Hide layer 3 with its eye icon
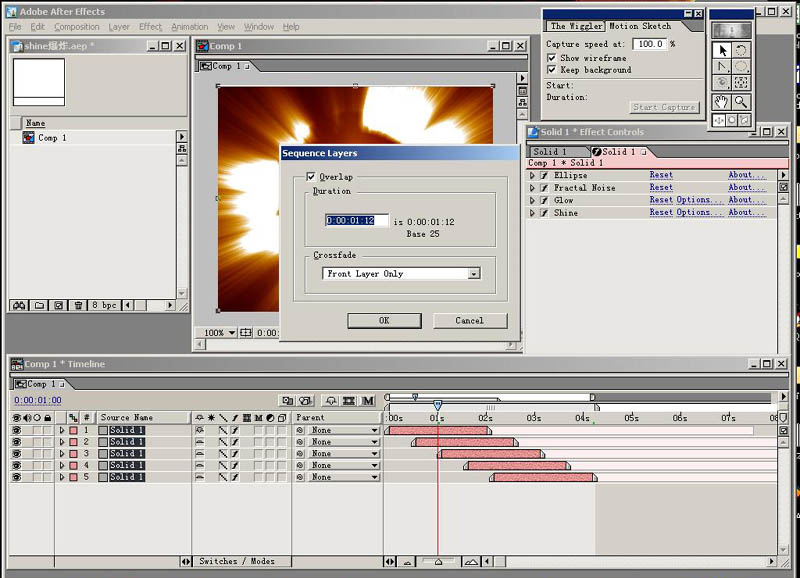 (x=16, y=454)
